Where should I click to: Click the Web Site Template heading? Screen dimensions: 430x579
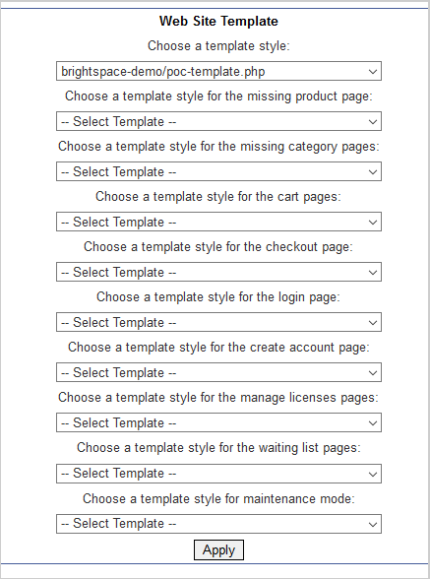[x=219, y=21]
